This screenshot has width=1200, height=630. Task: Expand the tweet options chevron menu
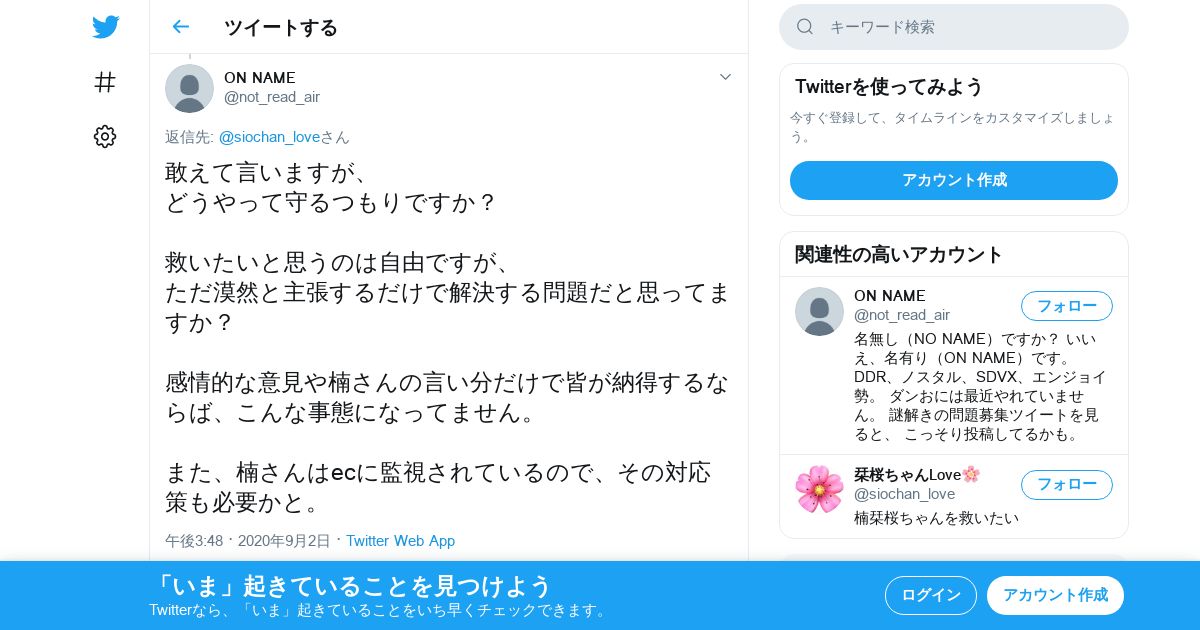726,77
